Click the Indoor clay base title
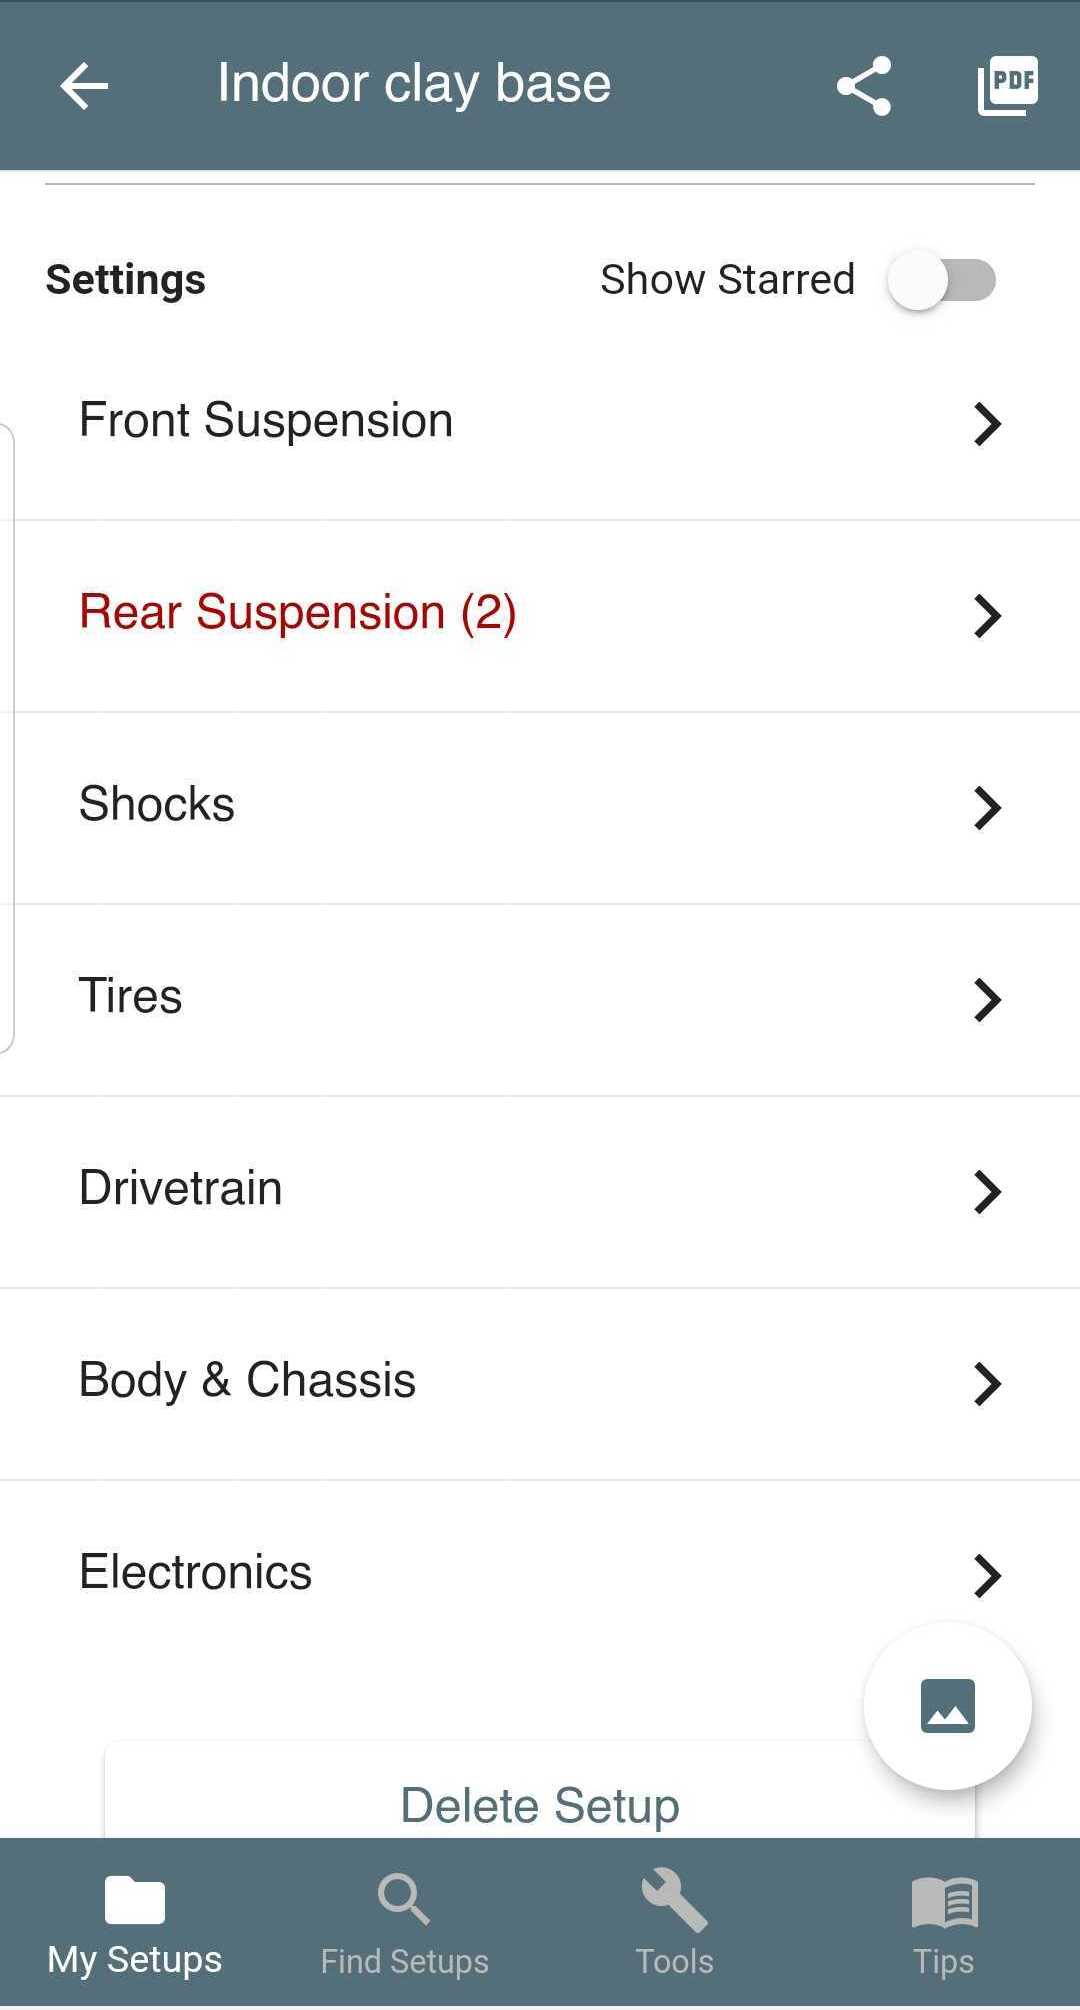 pos(414,84)
